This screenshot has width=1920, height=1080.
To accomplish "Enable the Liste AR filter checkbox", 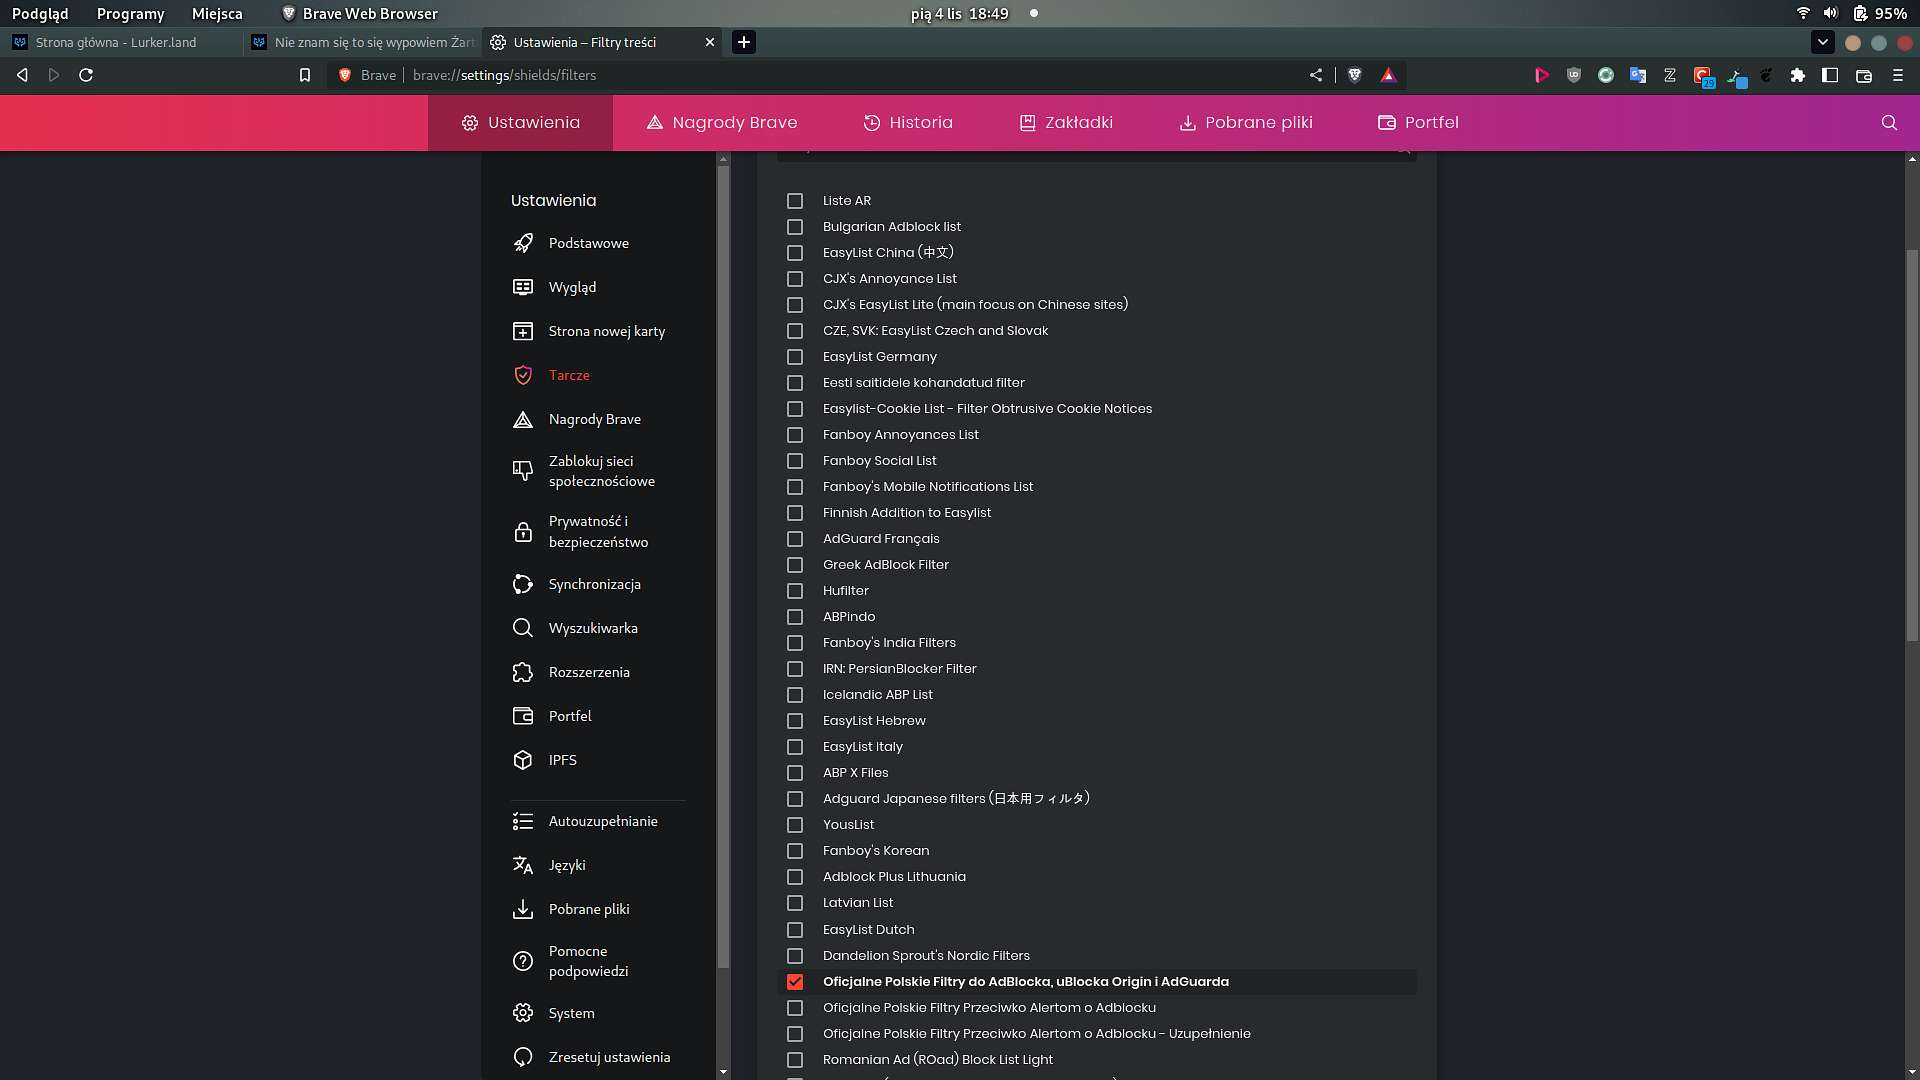I will pyautogui.click(x=795, y=201).
